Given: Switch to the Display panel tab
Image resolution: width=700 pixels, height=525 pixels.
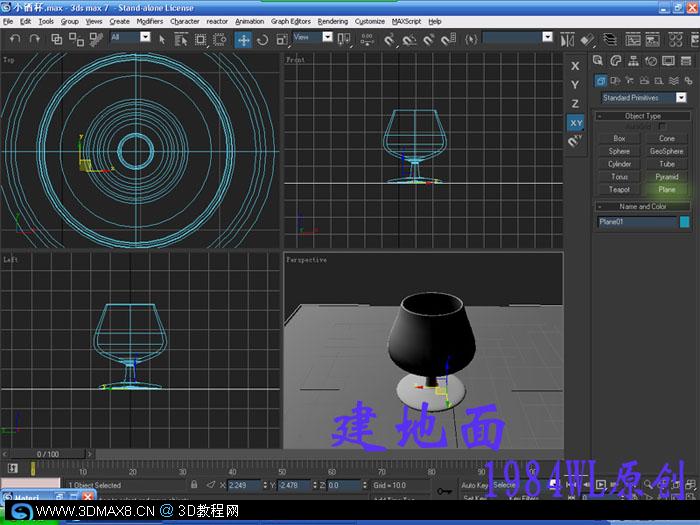Looking at the screenshot, I should [668, 61].
